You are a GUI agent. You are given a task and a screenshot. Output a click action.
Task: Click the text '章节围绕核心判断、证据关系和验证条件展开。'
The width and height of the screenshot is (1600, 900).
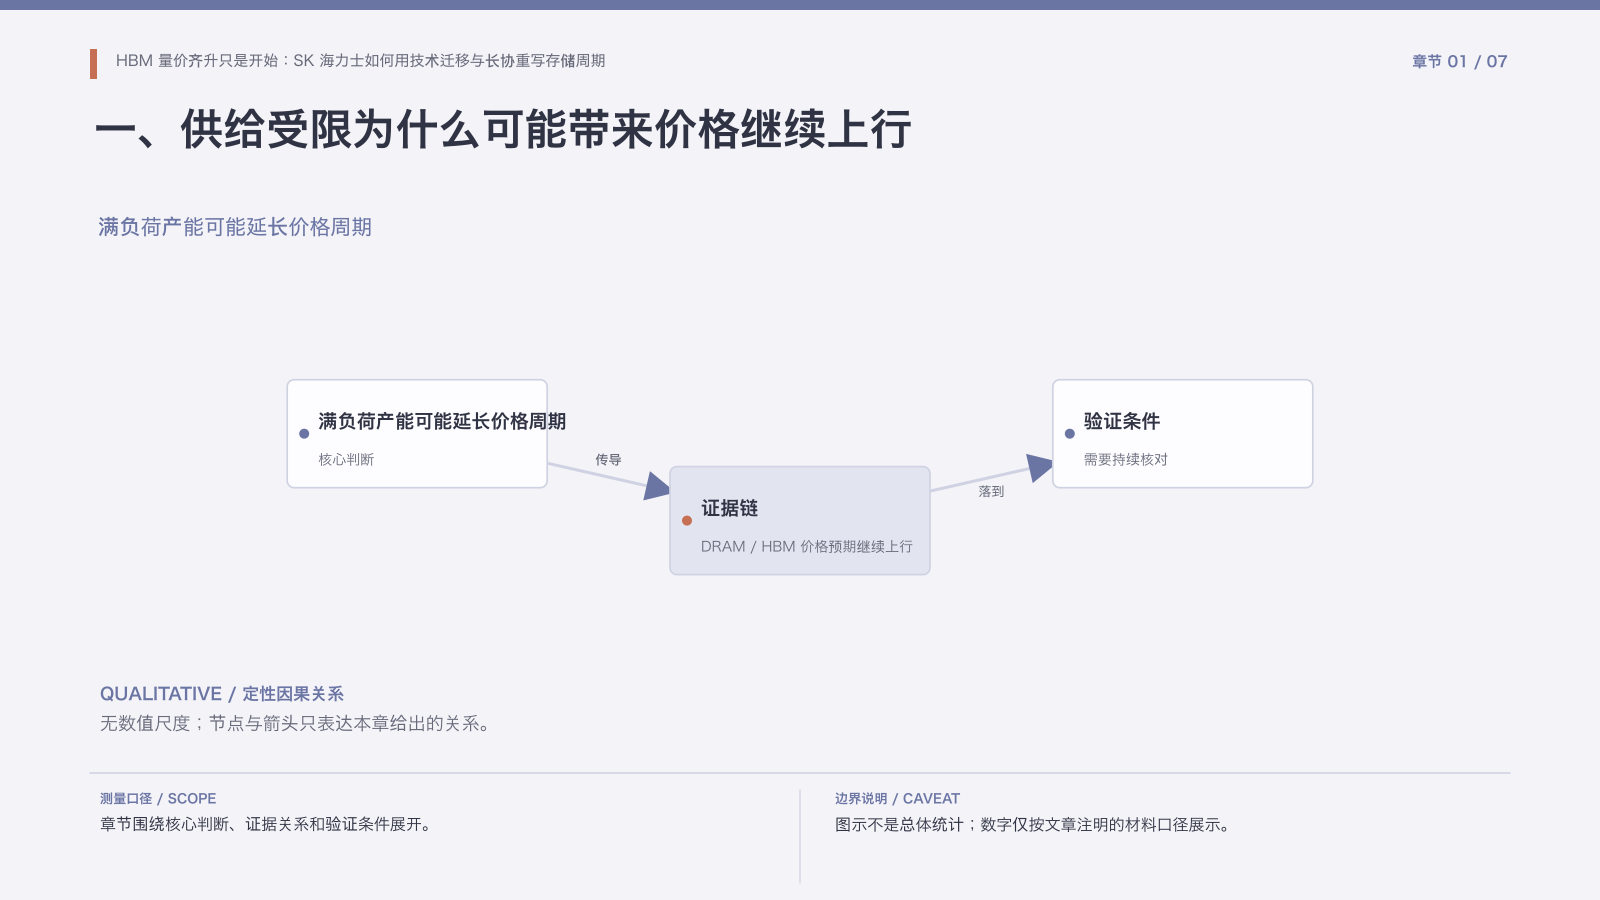(268, 825)
